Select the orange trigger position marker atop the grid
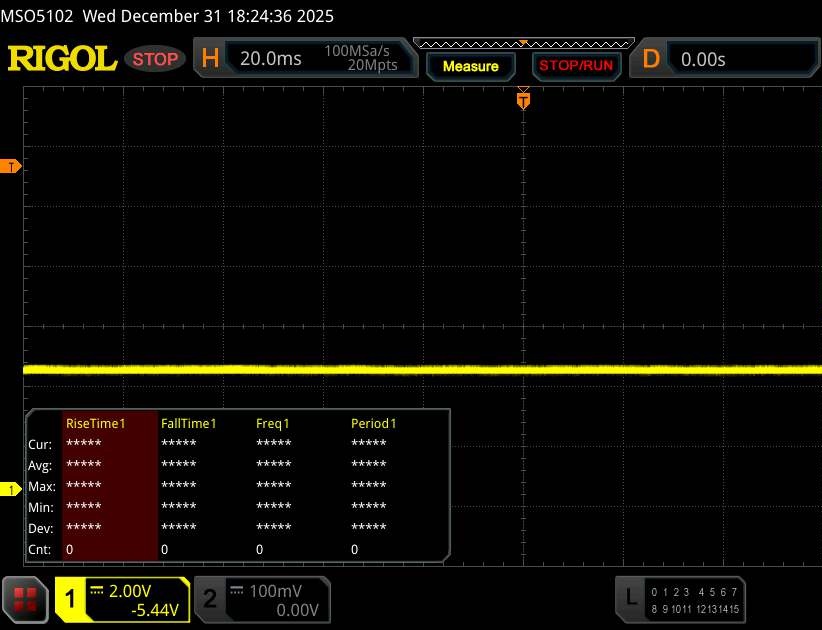Image resolution: width=822 pixels, height=630 pixels. tap(522, 99)
